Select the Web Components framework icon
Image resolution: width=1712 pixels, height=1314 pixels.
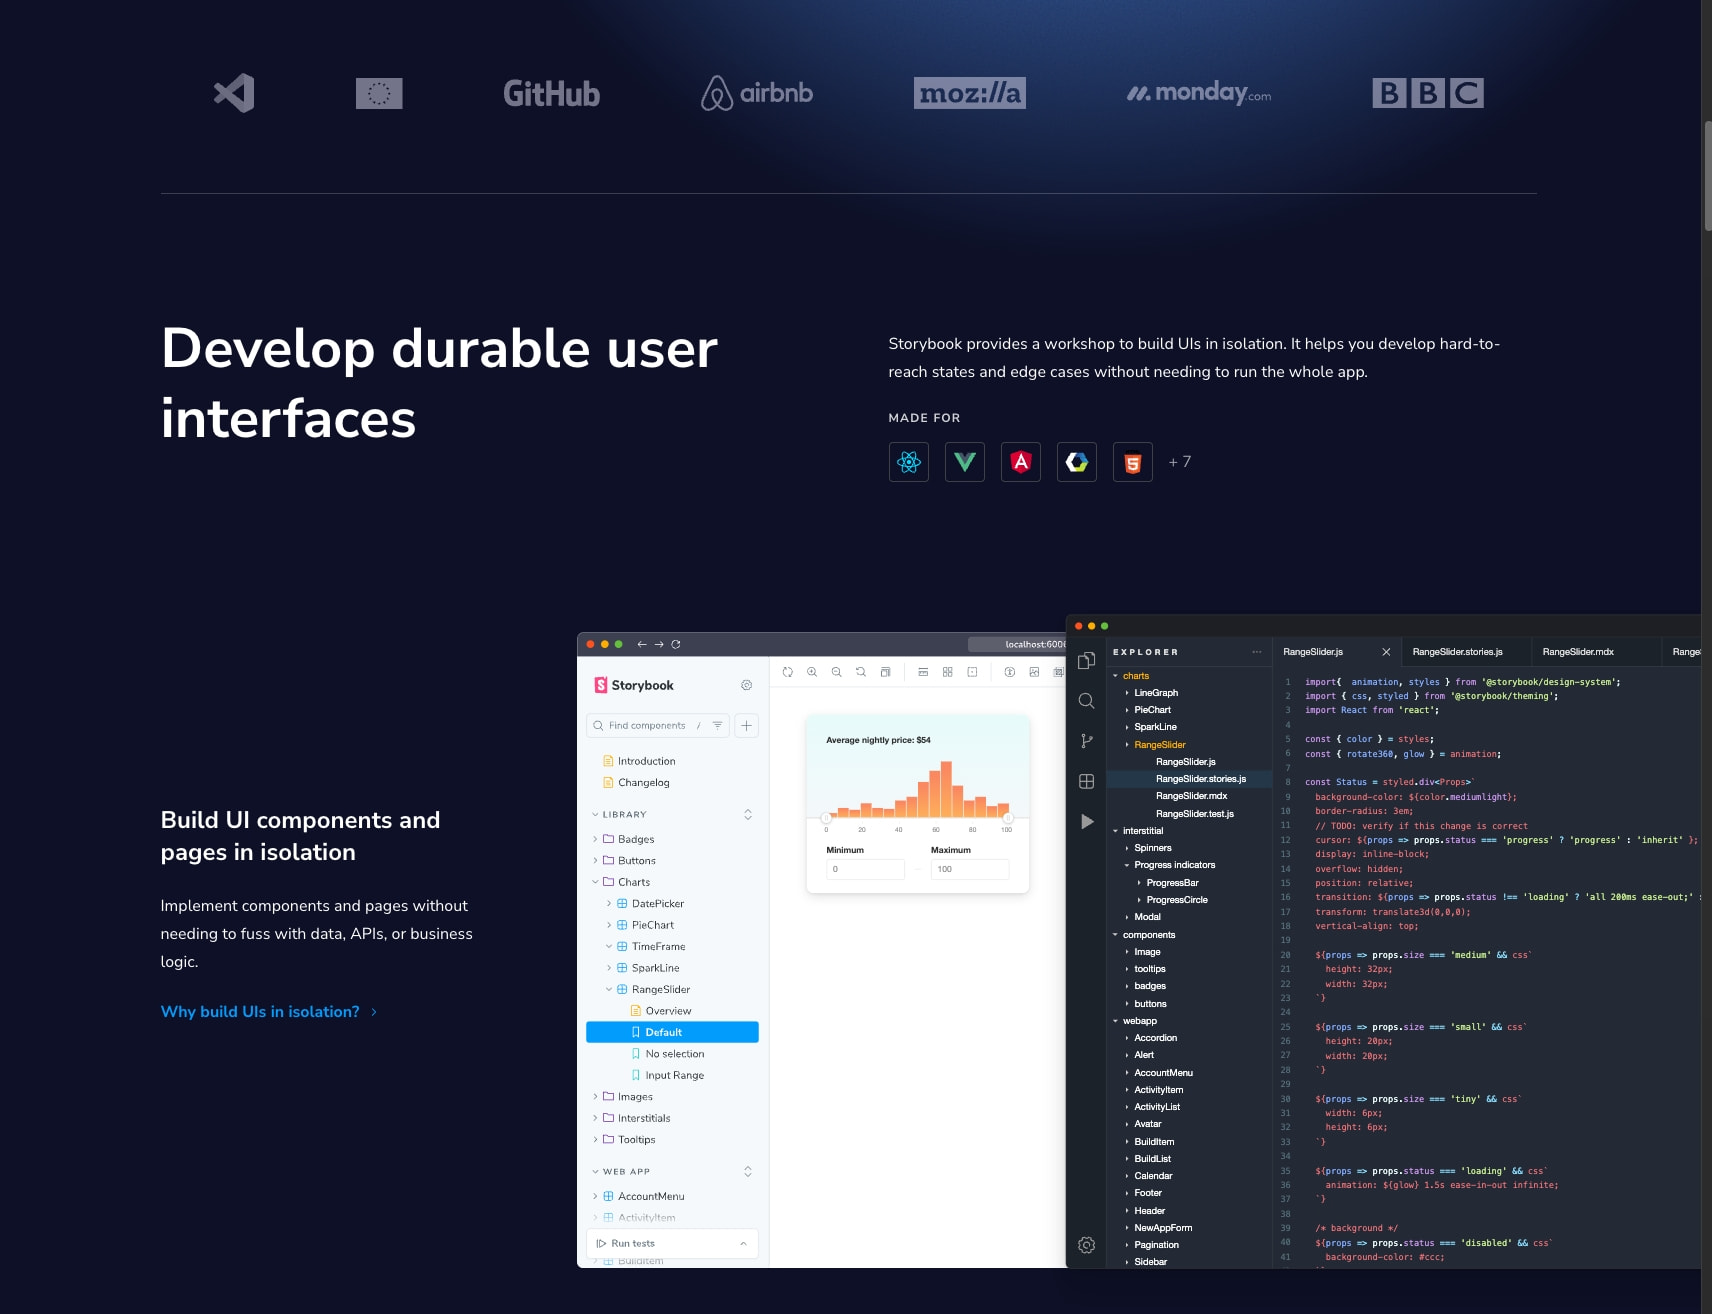(1077, 462)
